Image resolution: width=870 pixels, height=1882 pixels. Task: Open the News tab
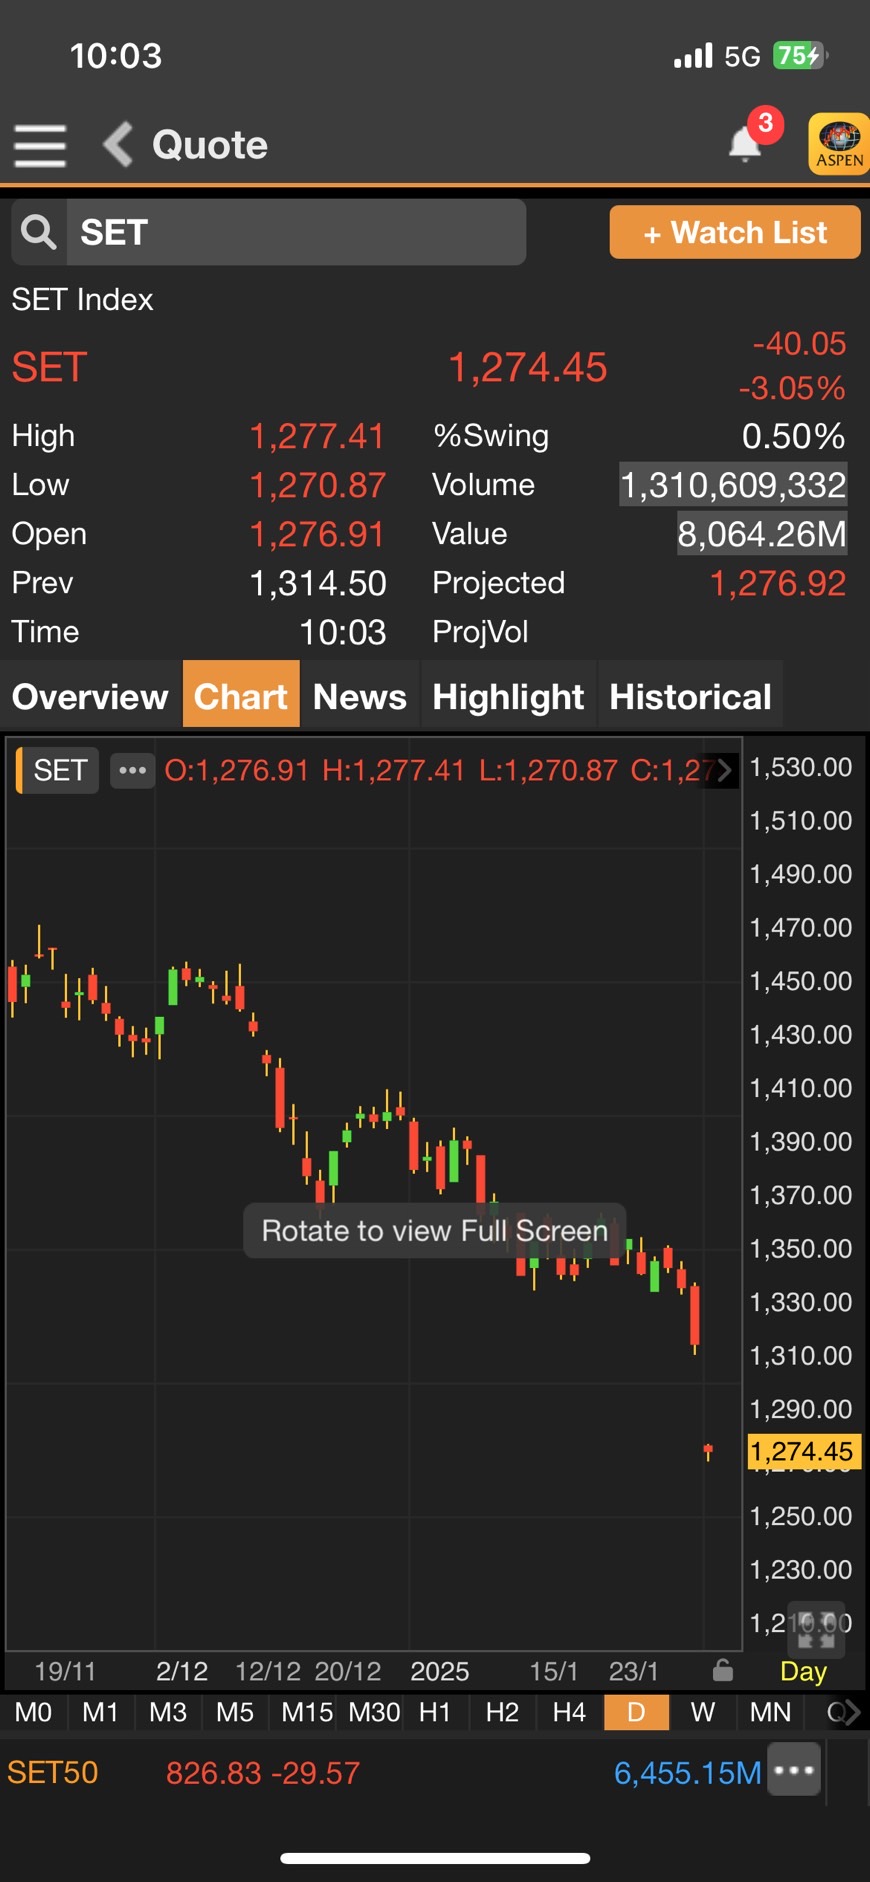point(360,696)
